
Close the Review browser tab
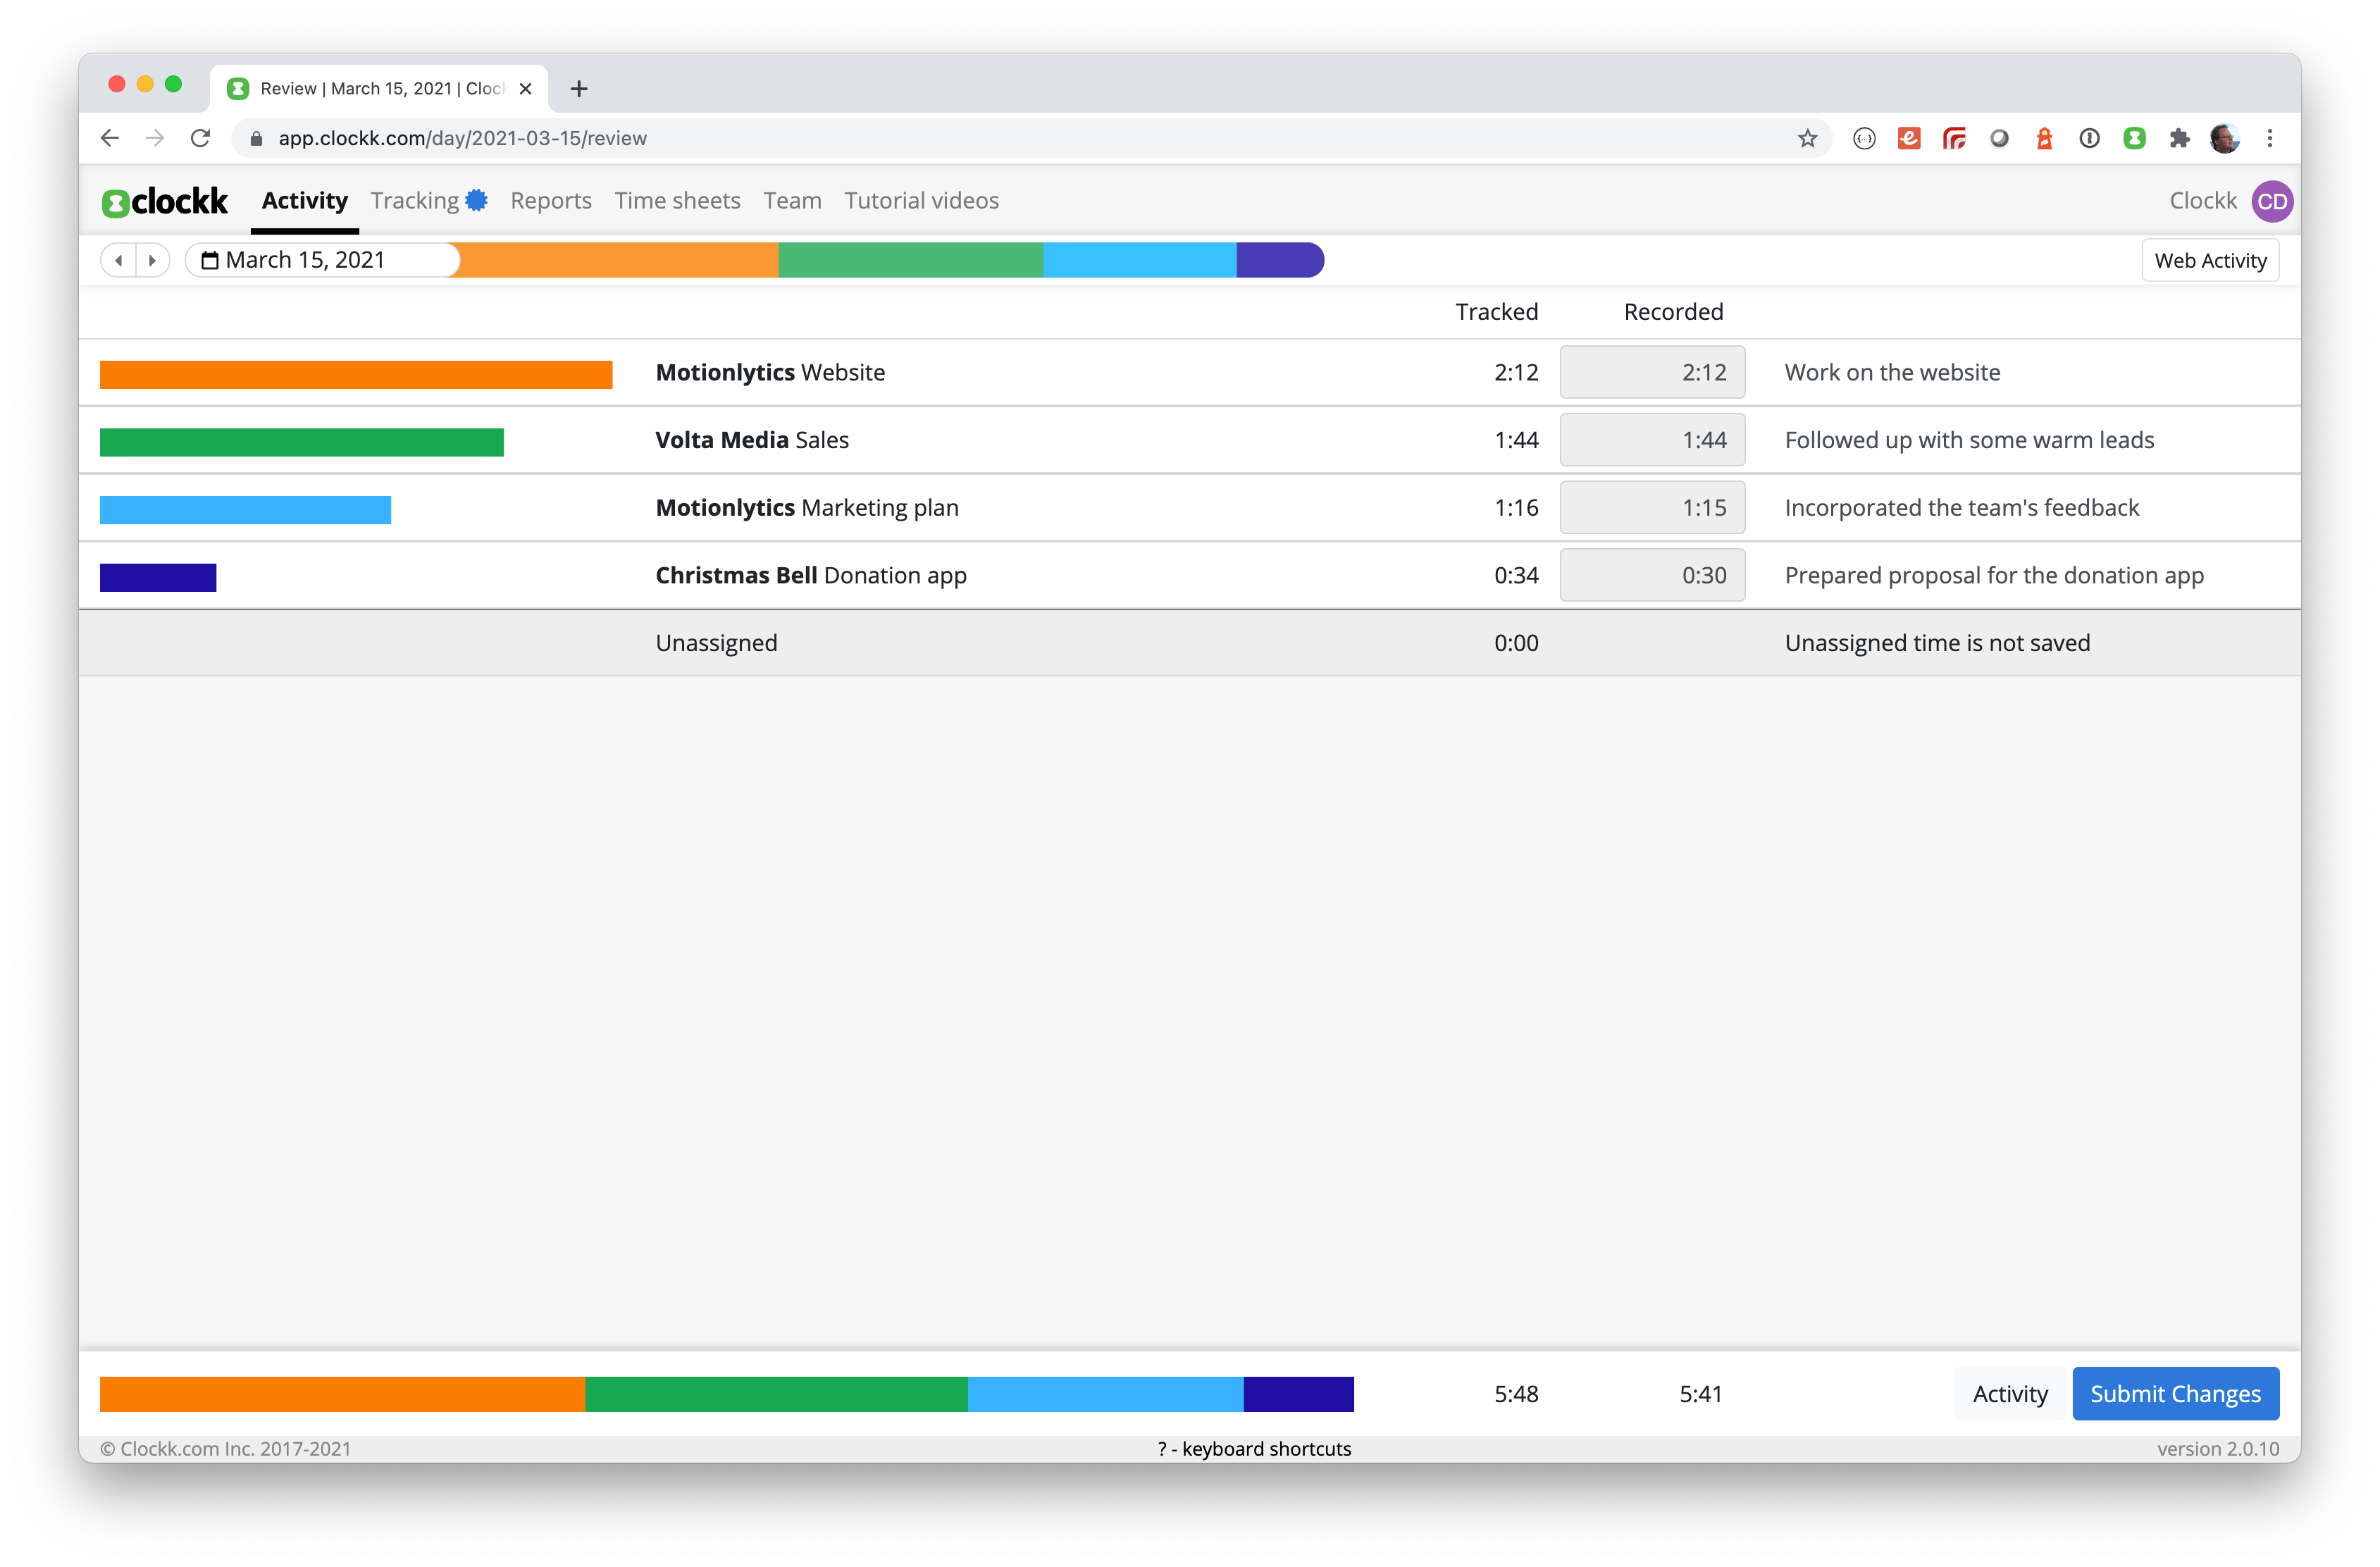(525, 88)
